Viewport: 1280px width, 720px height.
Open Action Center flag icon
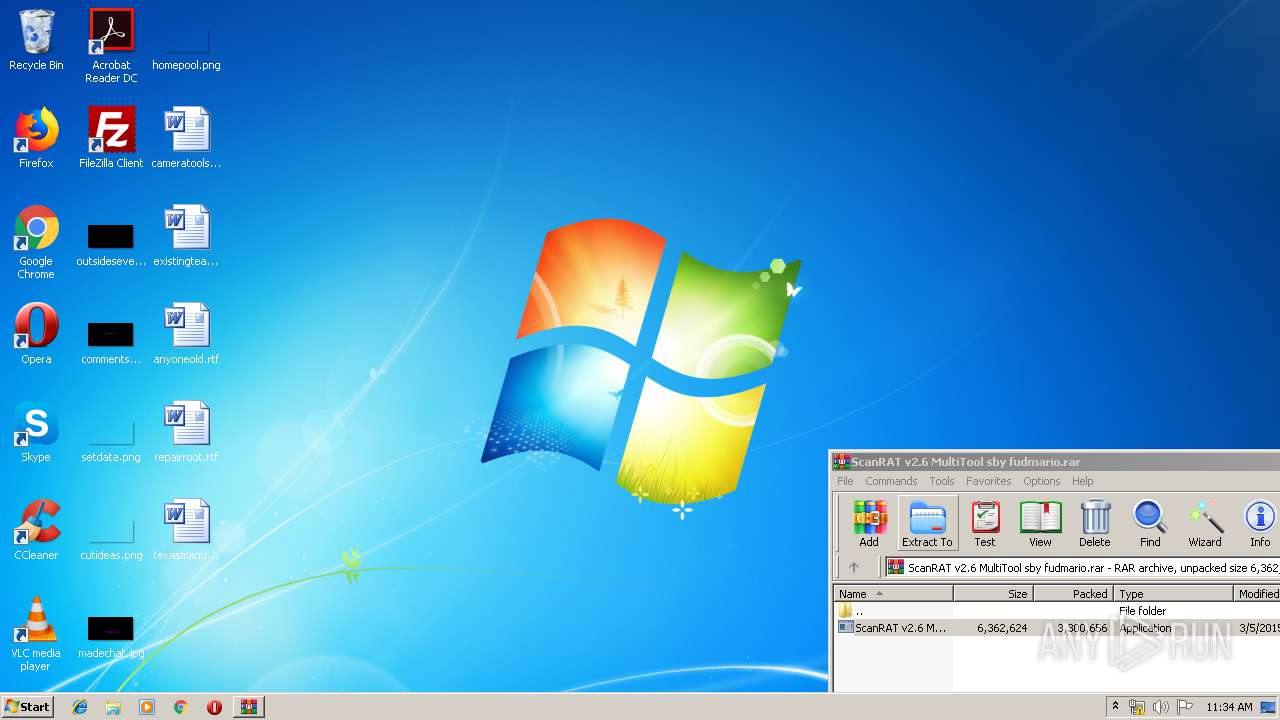1185,707
